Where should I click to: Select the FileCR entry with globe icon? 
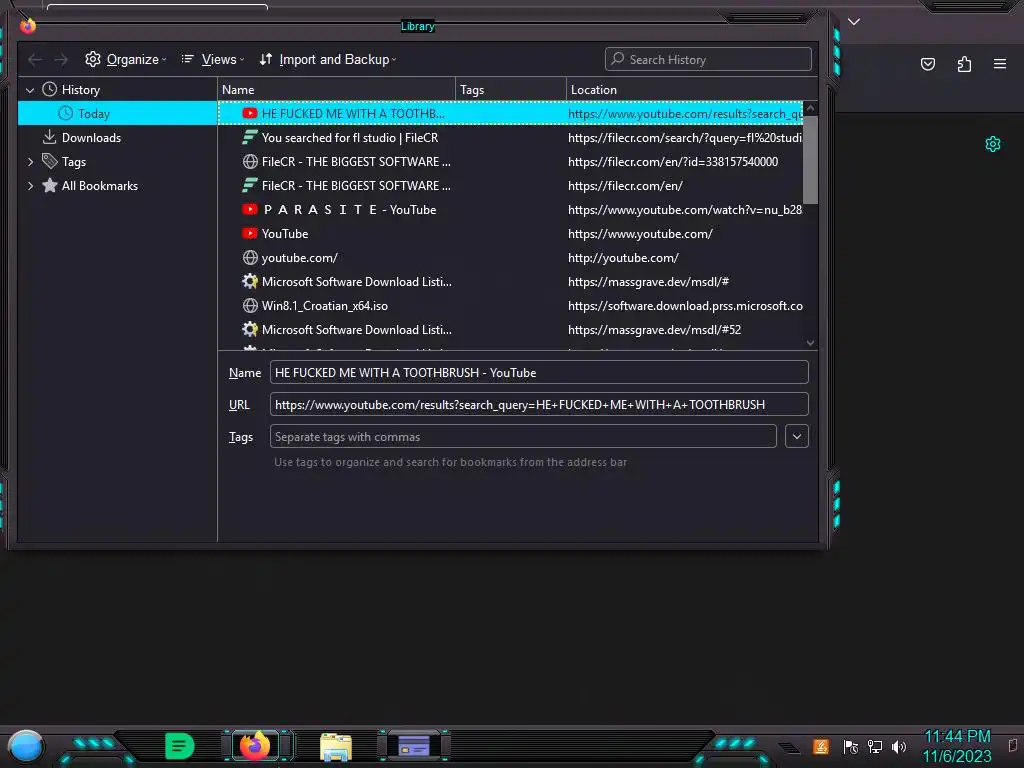point(510,162)
